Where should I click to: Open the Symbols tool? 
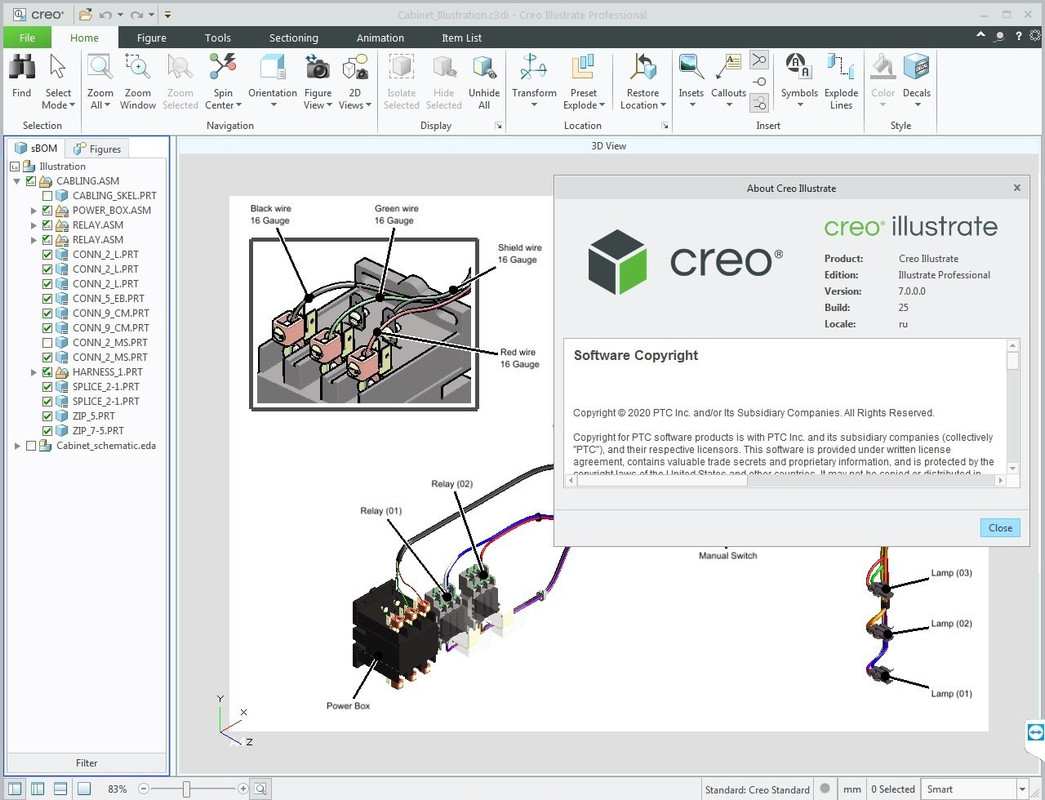click(x=799, y=81)
